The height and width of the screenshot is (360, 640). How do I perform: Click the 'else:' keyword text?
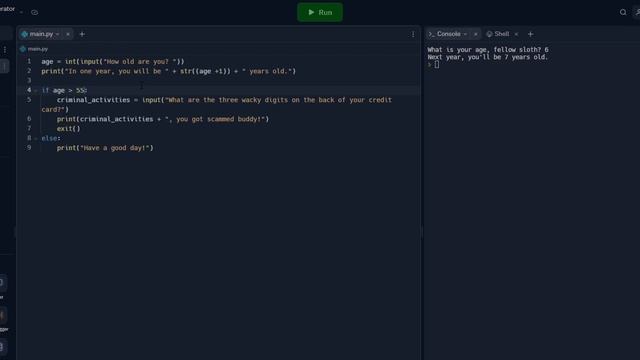coord(51,138)
